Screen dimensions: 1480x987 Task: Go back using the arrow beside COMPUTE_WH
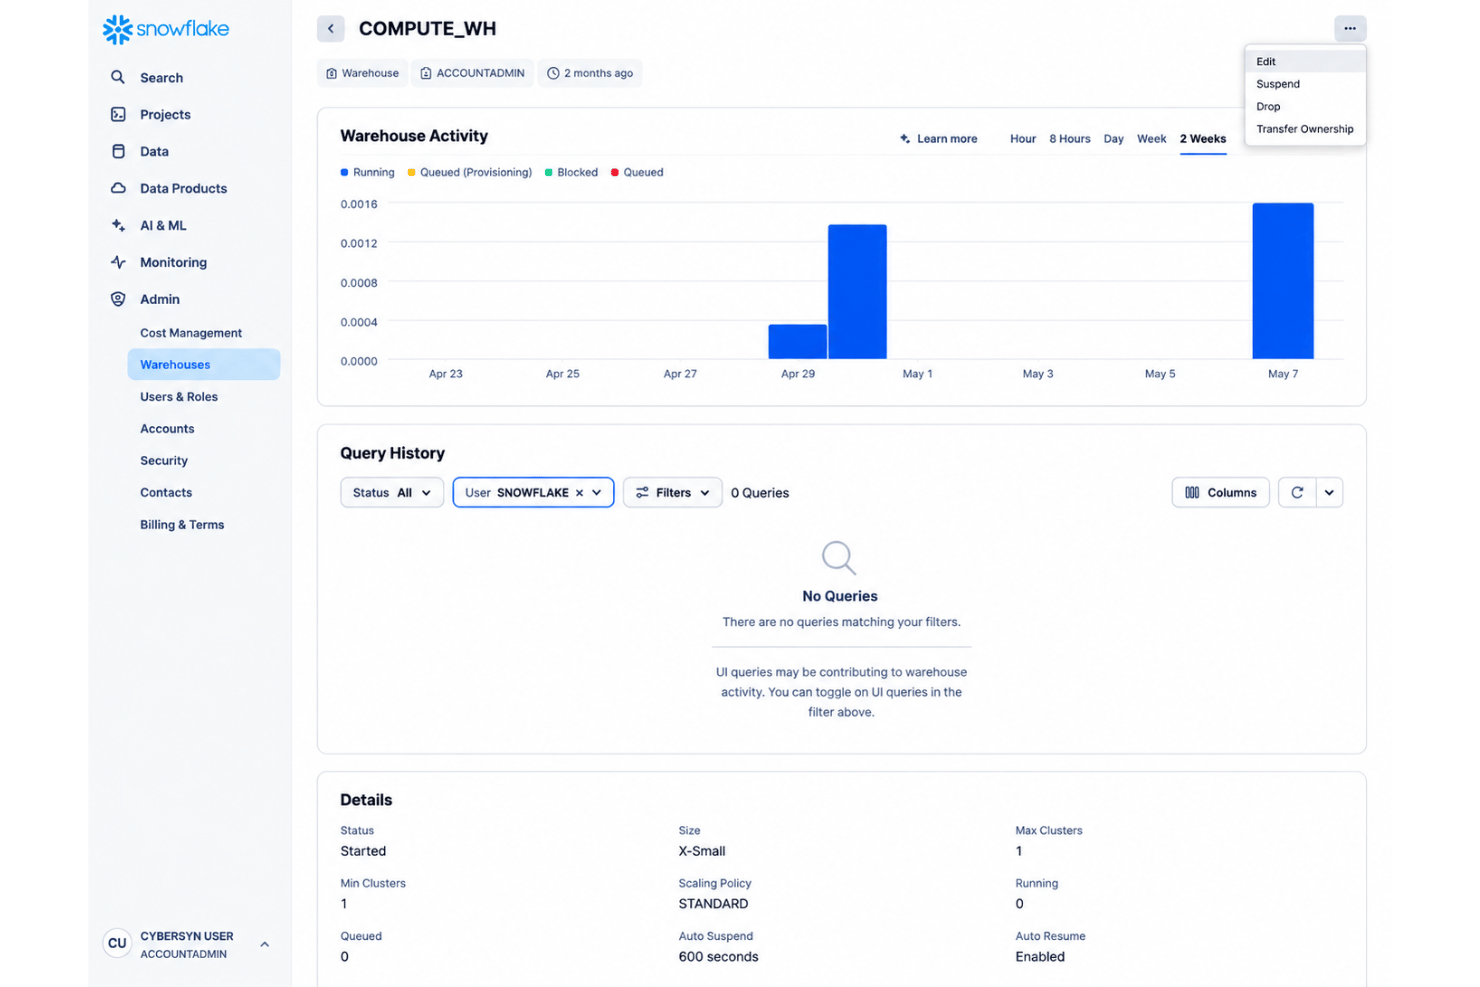[x=331, y=28]
